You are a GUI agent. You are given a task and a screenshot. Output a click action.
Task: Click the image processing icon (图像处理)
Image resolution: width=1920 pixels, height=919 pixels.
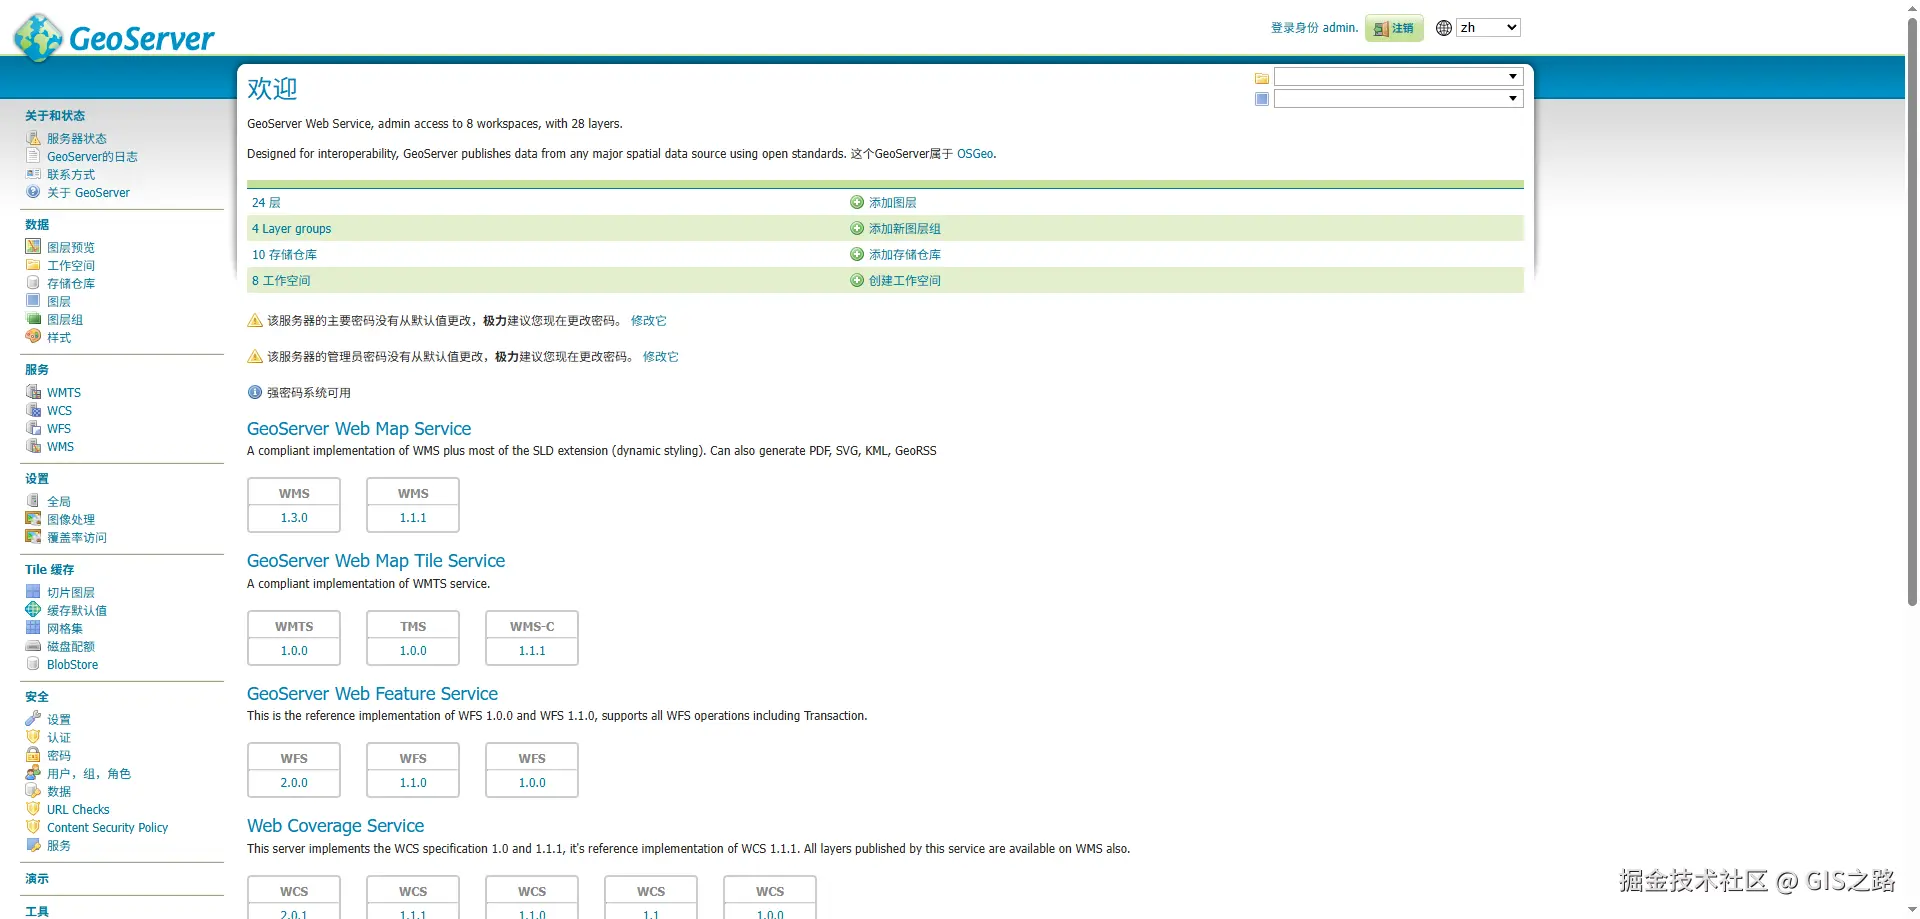click(33, 519)
